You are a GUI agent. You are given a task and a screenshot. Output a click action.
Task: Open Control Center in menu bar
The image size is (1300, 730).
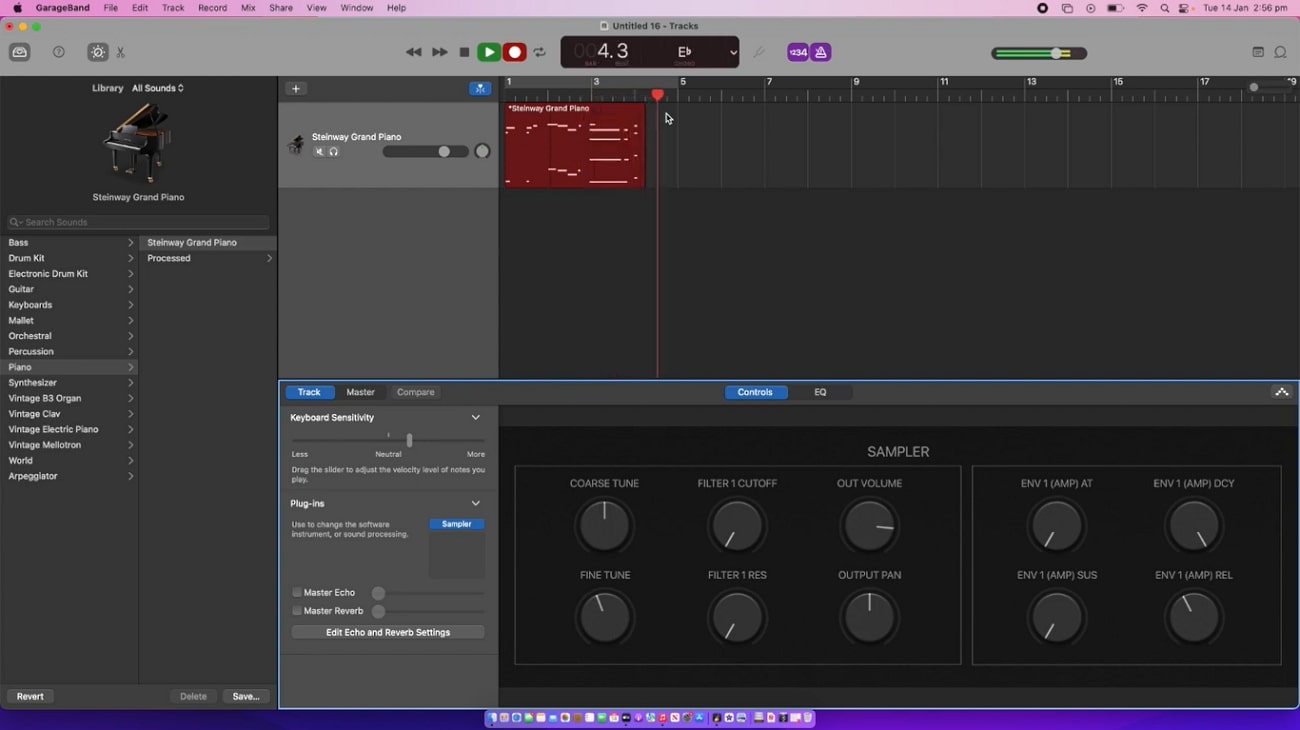pos(1186,8)
